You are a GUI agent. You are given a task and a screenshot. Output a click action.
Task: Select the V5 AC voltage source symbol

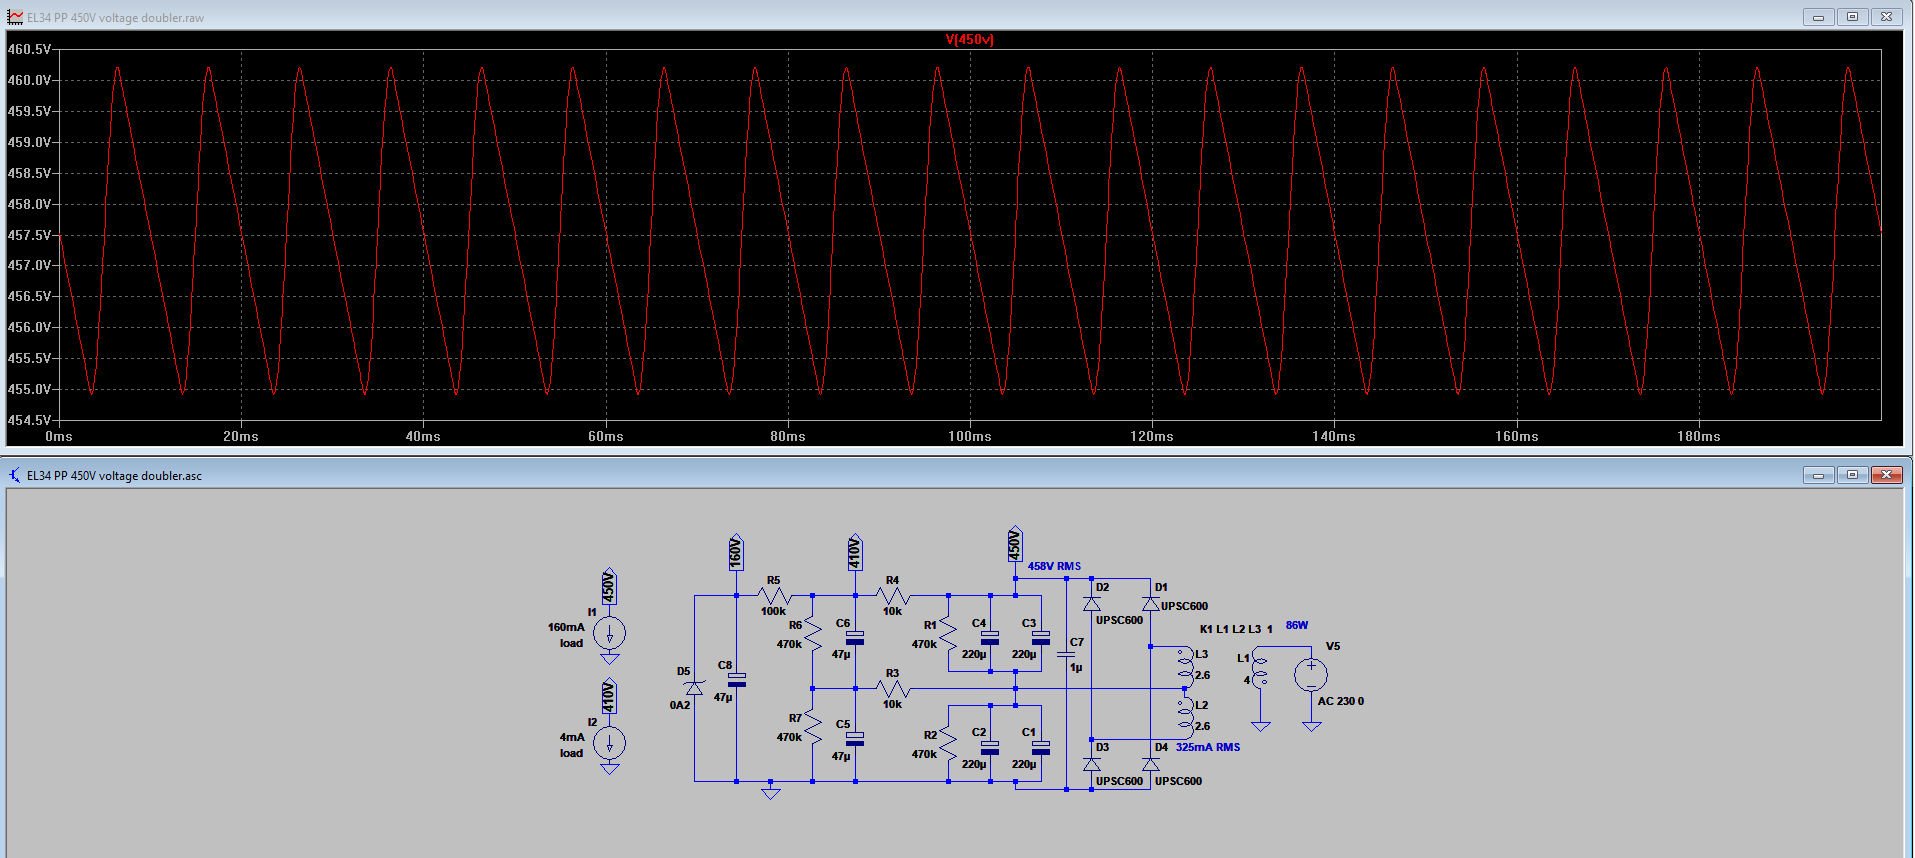[x=1311, y=674]
